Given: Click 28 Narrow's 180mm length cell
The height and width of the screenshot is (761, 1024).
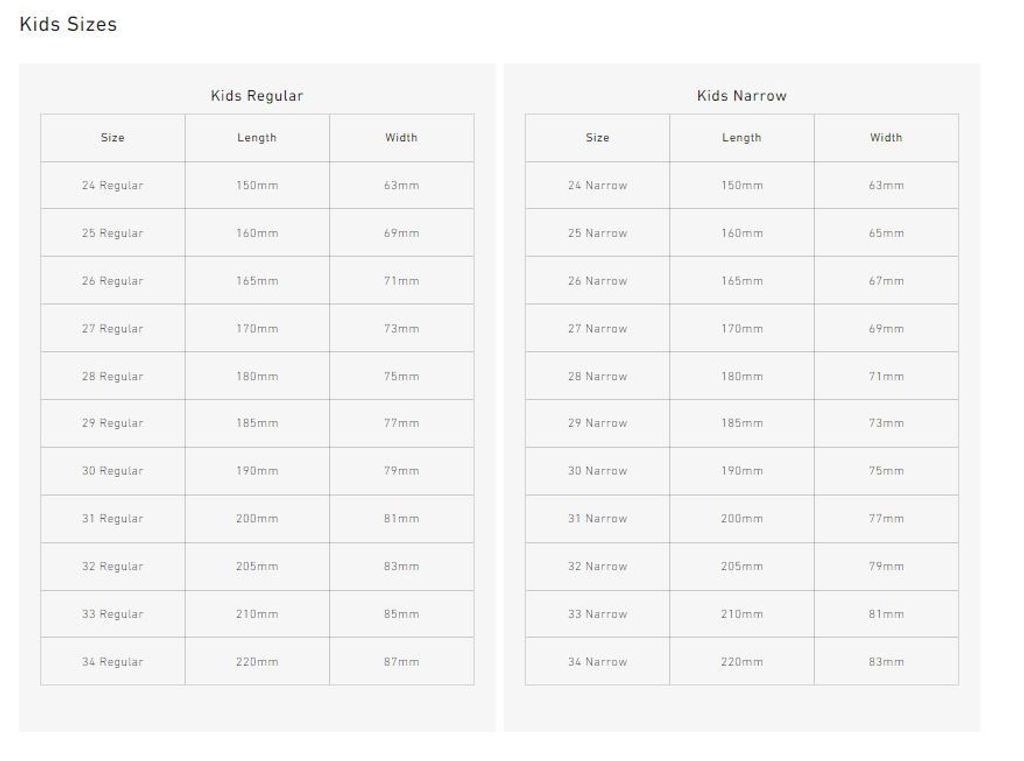Looking at the screenshot, I should (741, 377).
